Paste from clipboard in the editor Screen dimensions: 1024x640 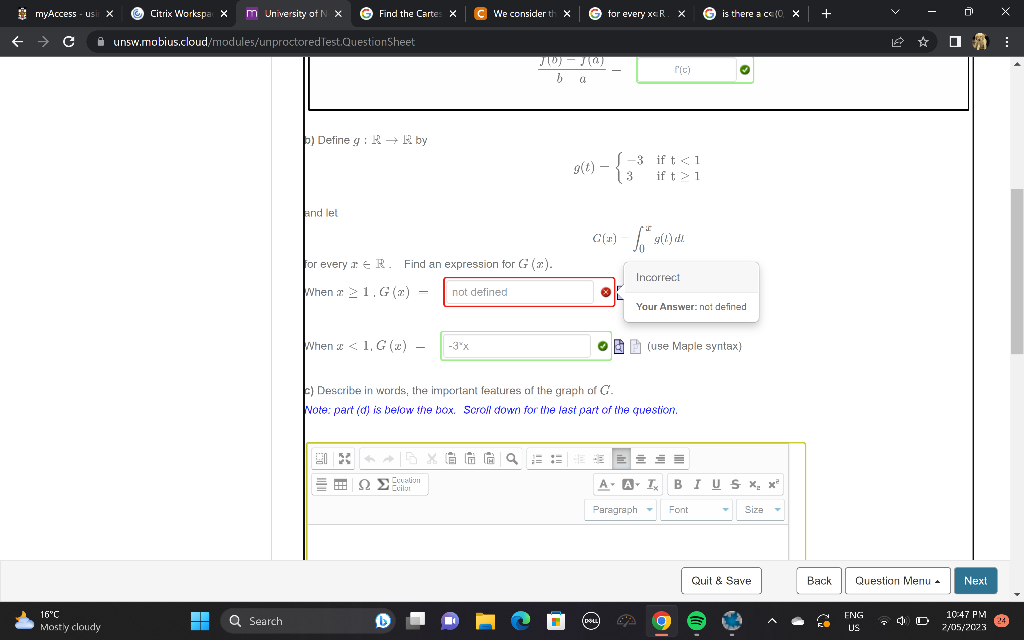tap(451, 459)
